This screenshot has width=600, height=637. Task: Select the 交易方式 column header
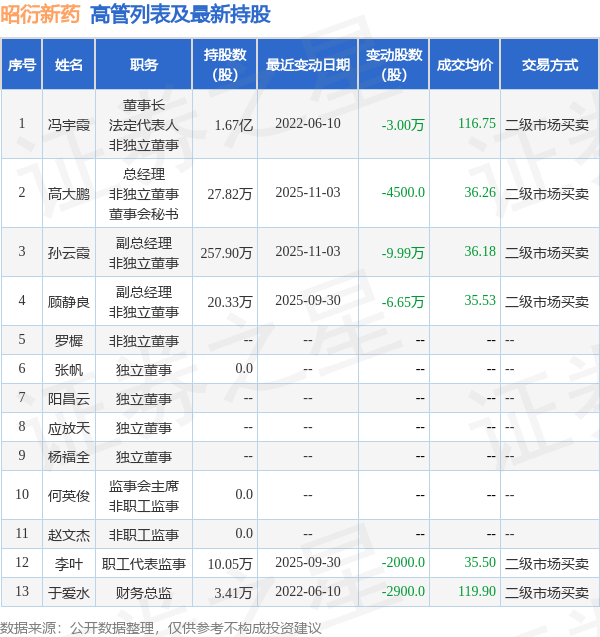[550, 65]
